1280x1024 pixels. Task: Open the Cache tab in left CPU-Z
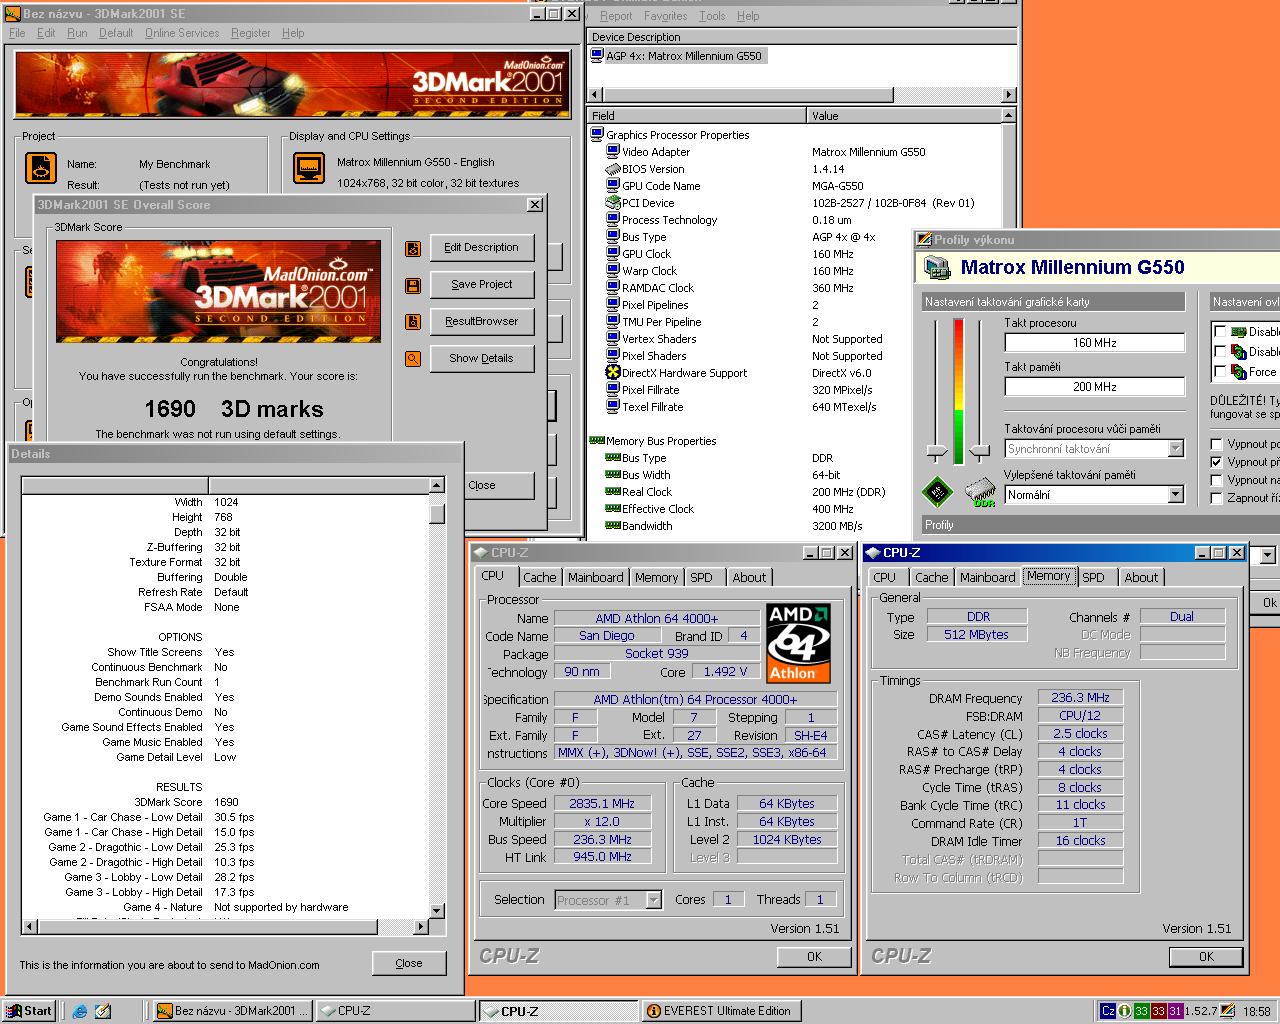(x=539, y=577)
